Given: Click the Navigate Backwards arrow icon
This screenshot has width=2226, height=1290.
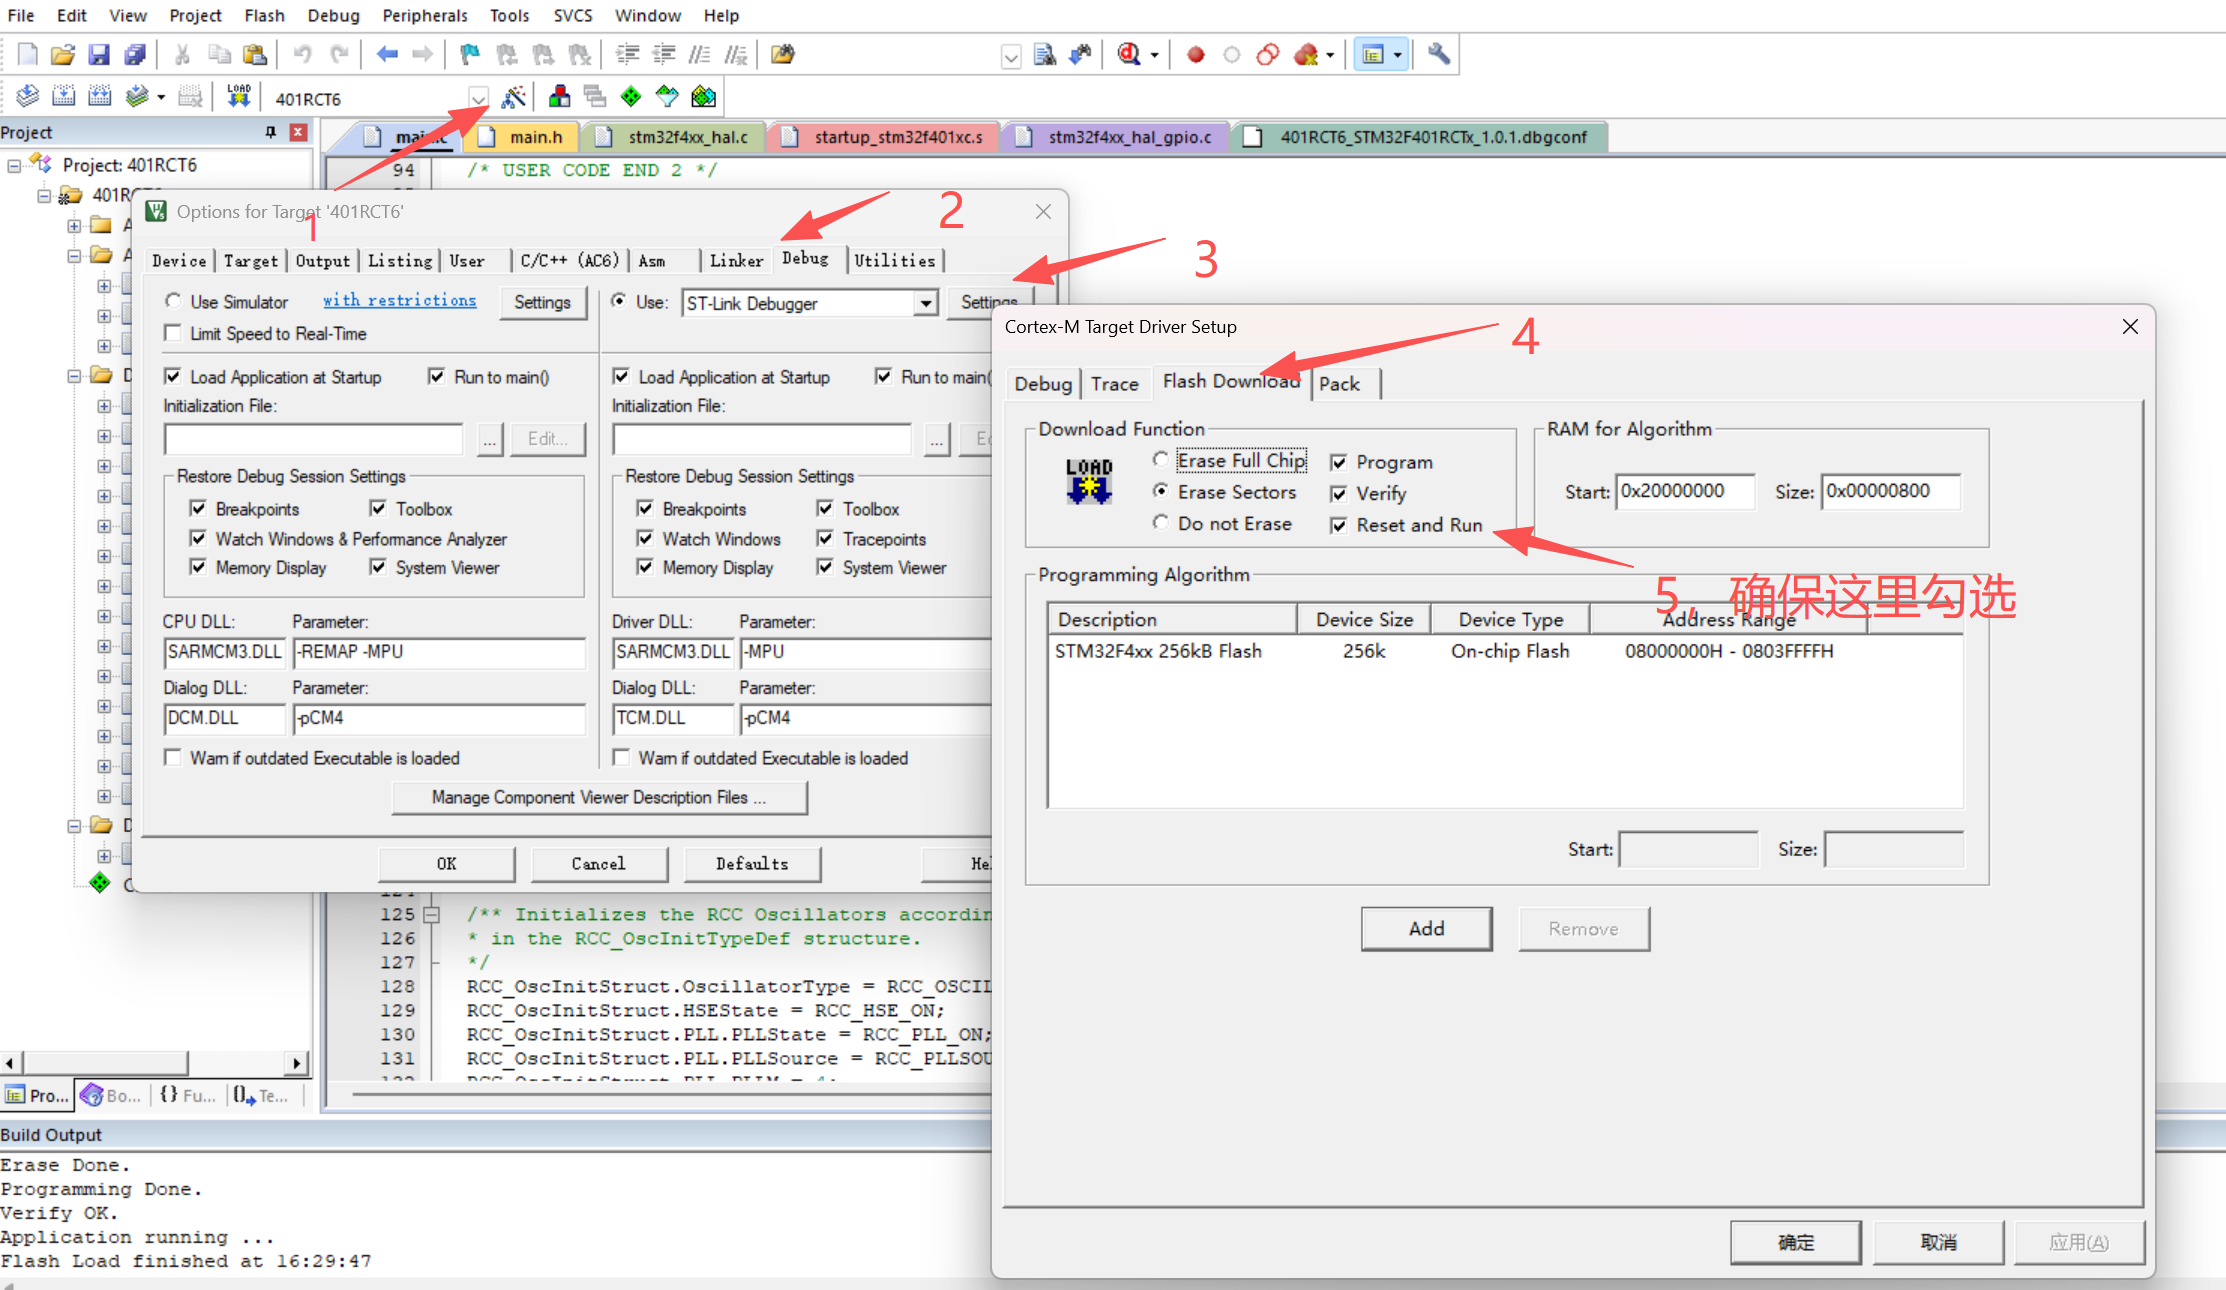Looking at the screenshot, I should click(387, 55).
